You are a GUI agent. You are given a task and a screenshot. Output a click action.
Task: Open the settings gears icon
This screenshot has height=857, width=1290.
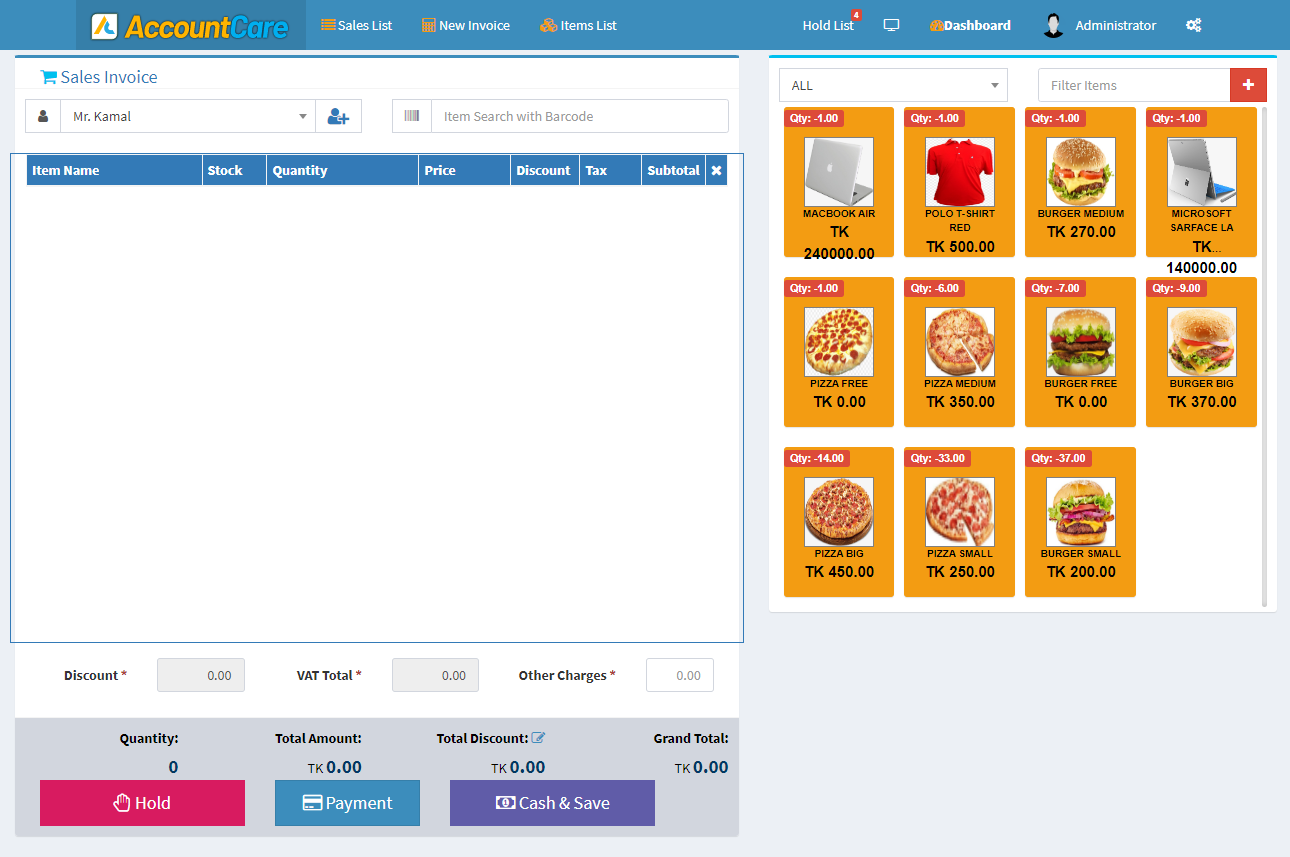pos(1193,25)
